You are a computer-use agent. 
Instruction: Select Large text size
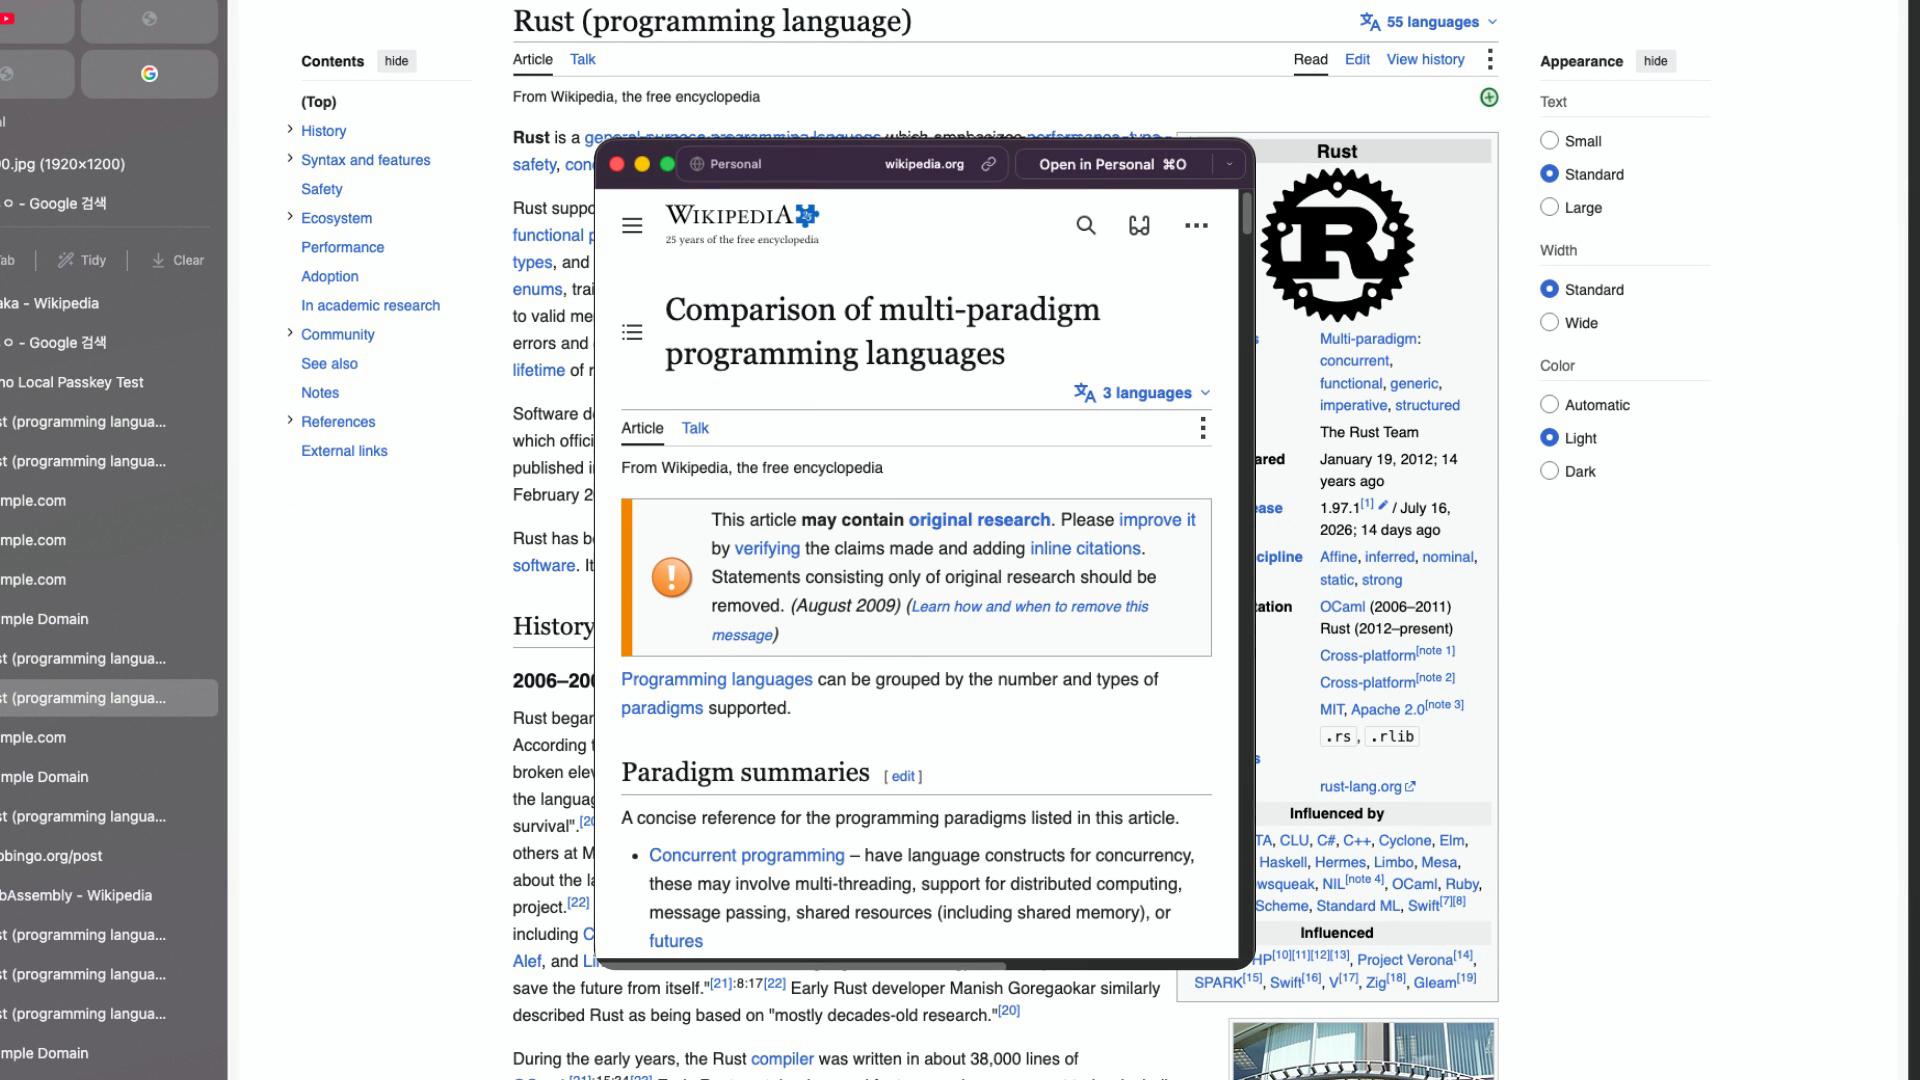click(1549, 207)
